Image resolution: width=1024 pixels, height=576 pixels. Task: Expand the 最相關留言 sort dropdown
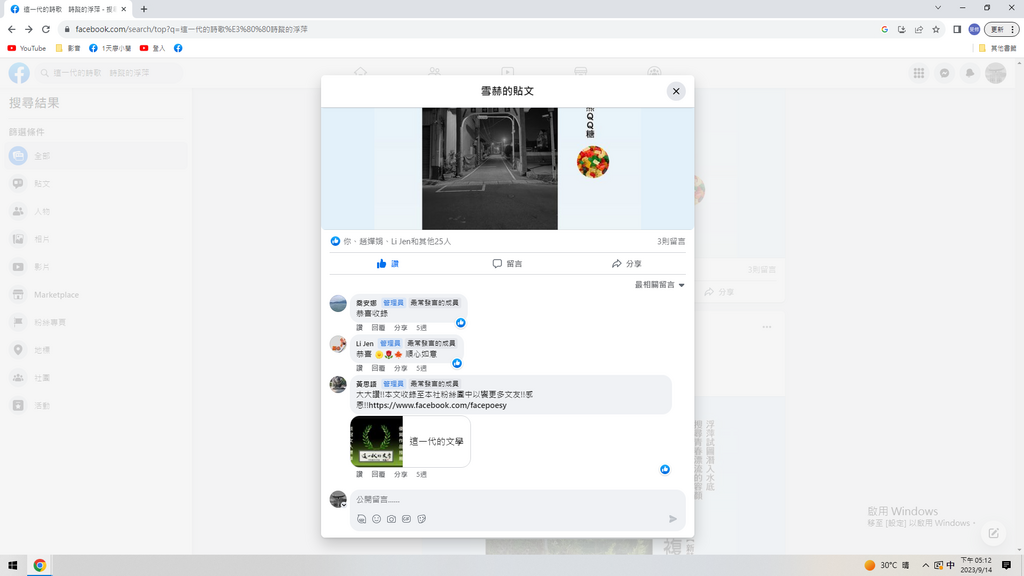pos(660,285)
